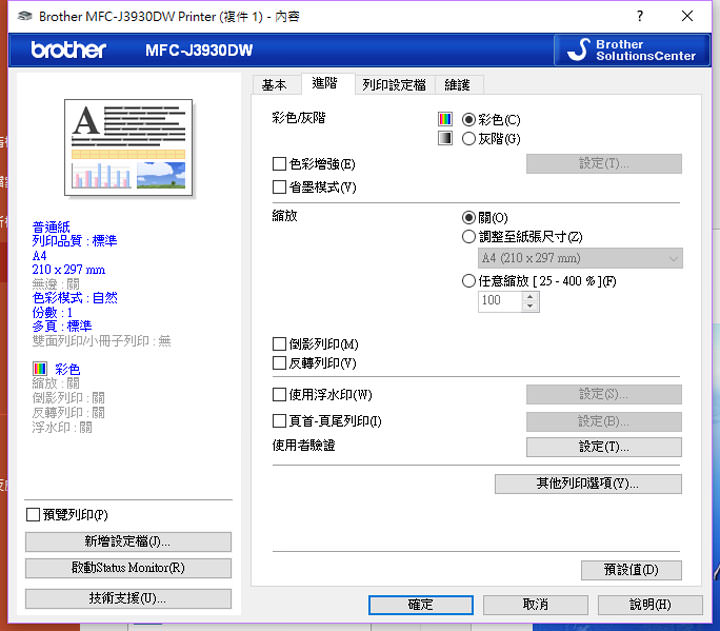This screenshot has height=631, width=720.
Task: Click 取消 cancel button
Action: pyautogui.click(x=535, y=605)
